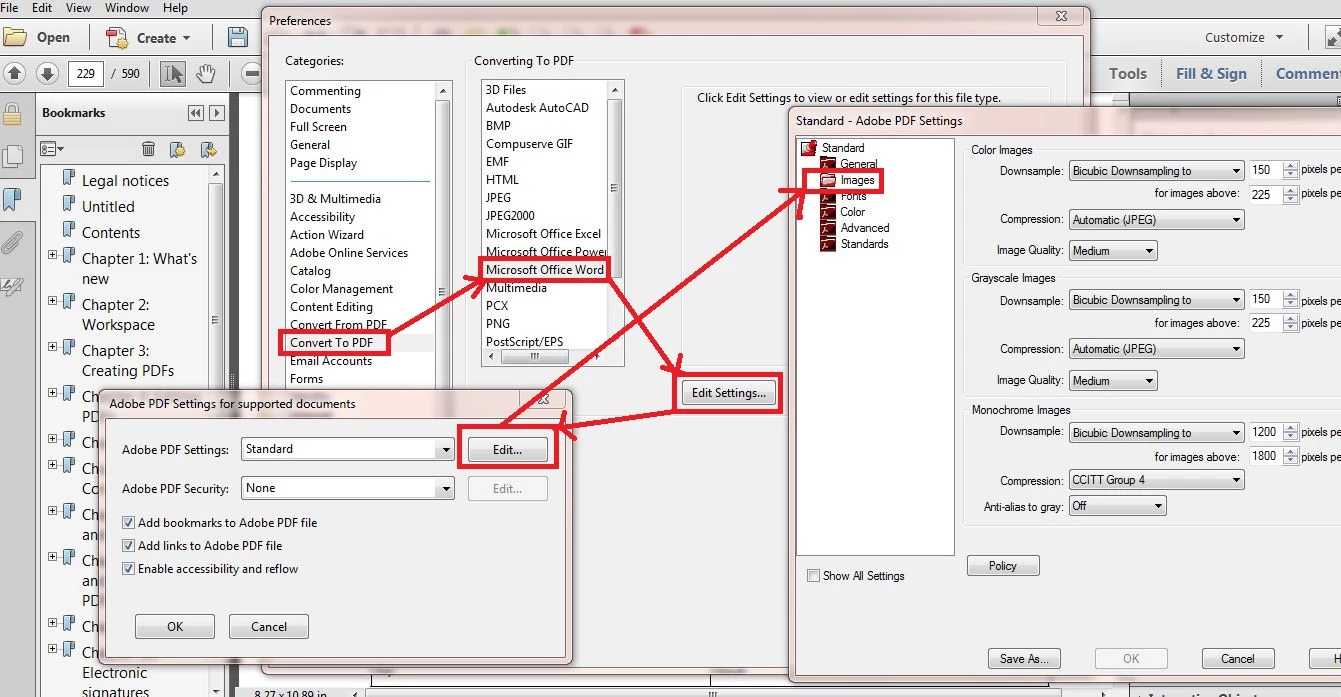The height and width of the screenshot is (697, 1341).
Task: Open Bookmarks options menu icon
Action: (52, 149)
